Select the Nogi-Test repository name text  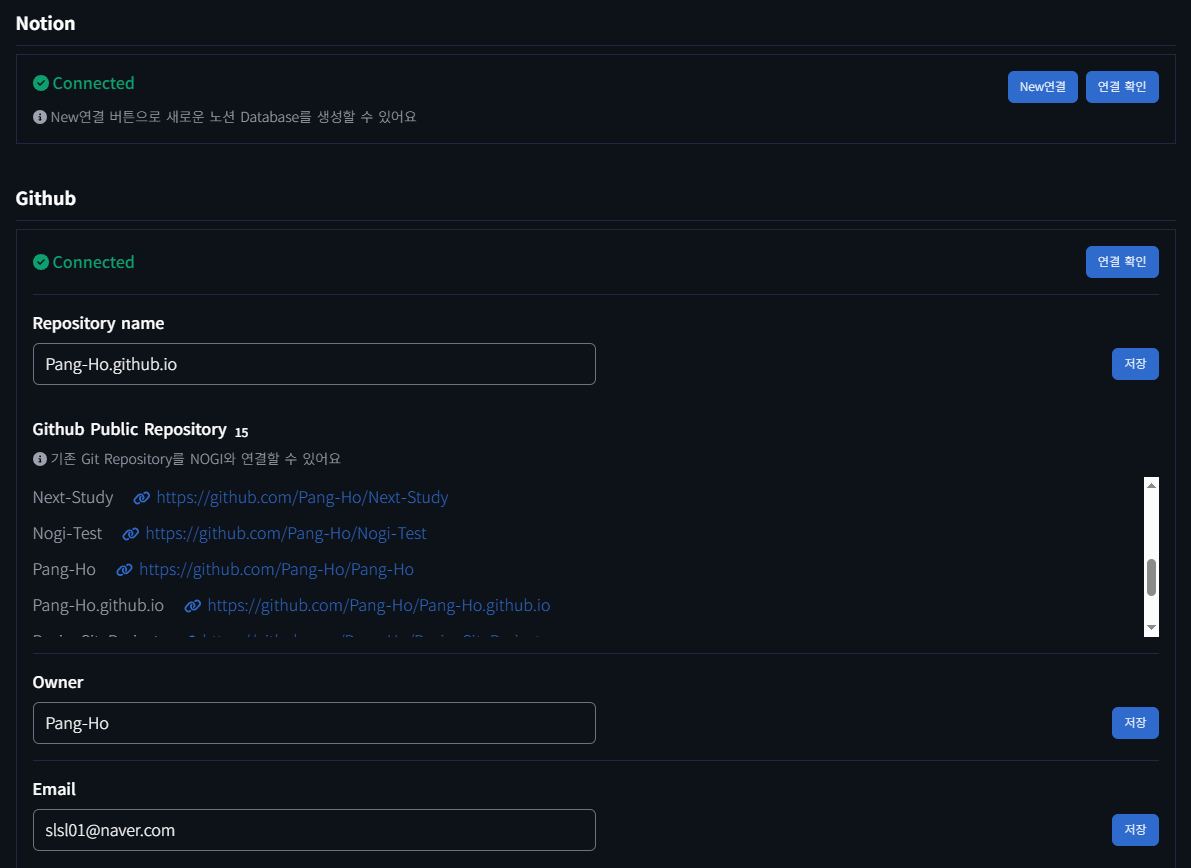(x=67, y=533)
